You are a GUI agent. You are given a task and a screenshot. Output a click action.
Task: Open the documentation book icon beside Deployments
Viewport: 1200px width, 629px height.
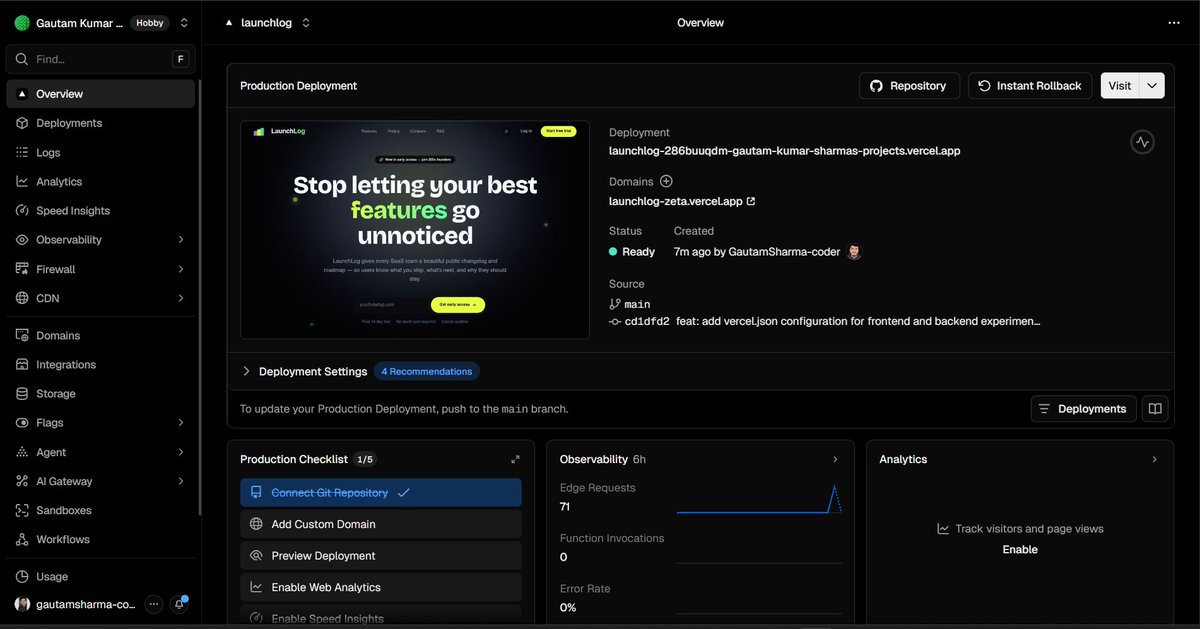[x=1155, y=408]
